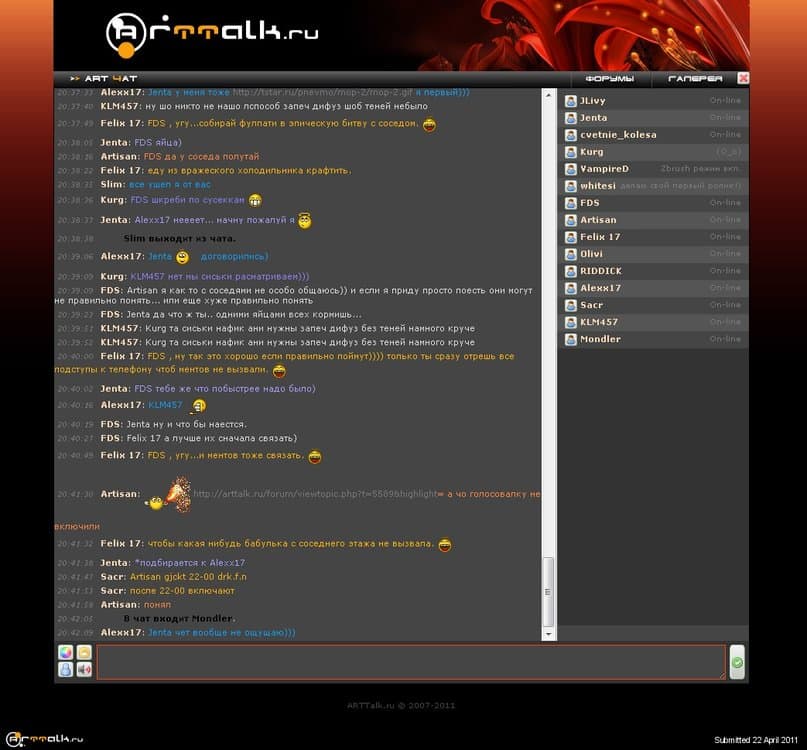This screenshot has width=807, height=750.
Task: Close the chat with the red X
Action: pyautogui.click(x=743, y=78)
